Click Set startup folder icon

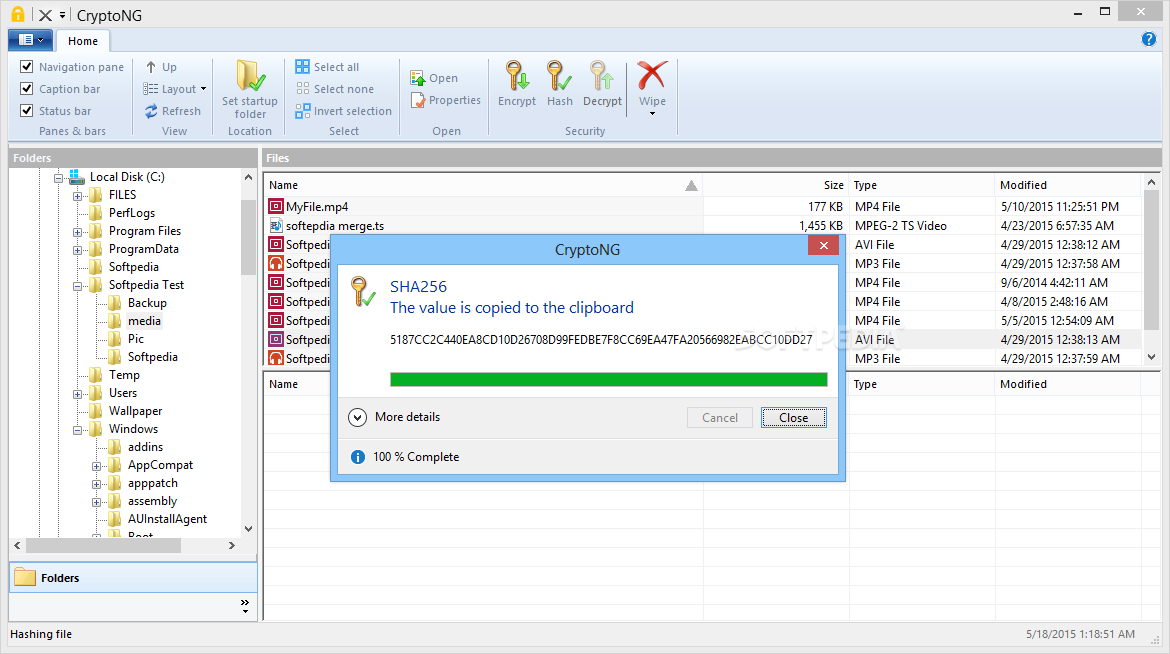[x=250, y=75]
